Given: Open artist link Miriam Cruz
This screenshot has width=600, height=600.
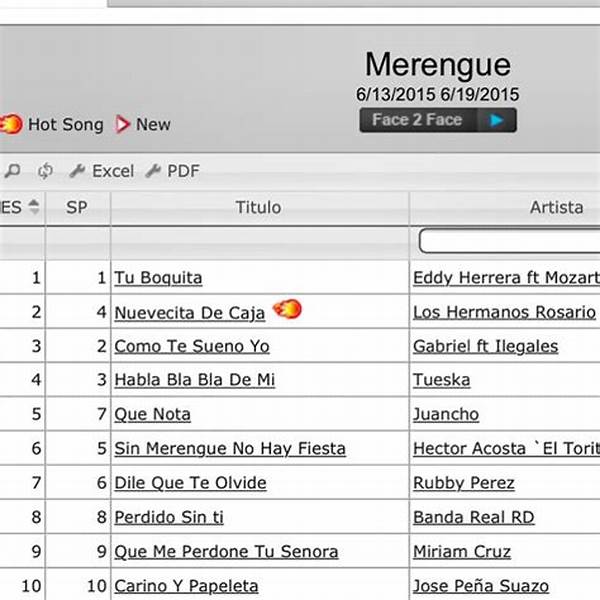Looking at the screenshot, I should click(x=462, y=551).
